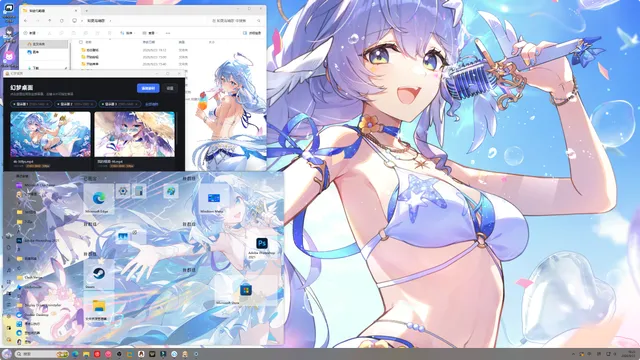
Task: Open the Photos tile in Start menu
Action: (123, 237)
